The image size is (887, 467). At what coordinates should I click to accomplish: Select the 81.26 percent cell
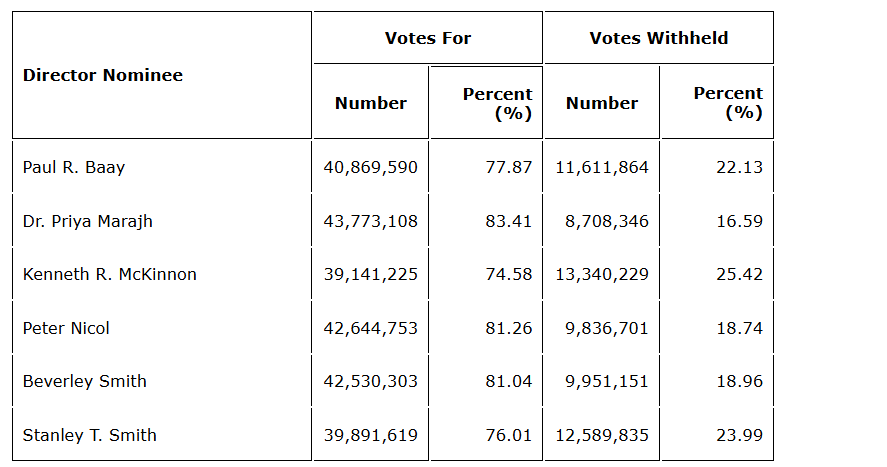[508, 328]
